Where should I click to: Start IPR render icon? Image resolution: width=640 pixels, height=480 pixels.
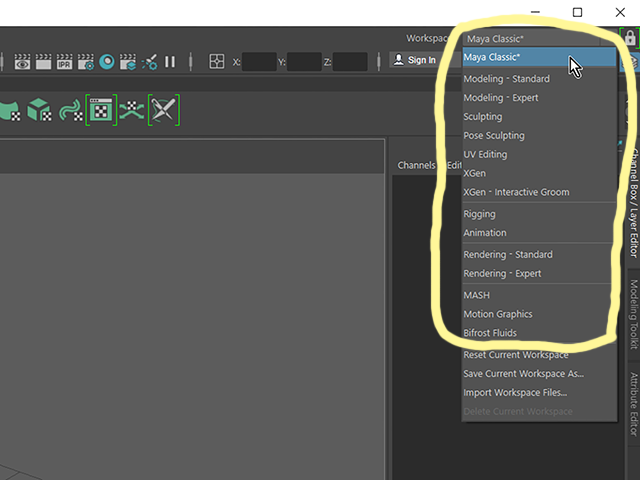[x=64, y=62]
